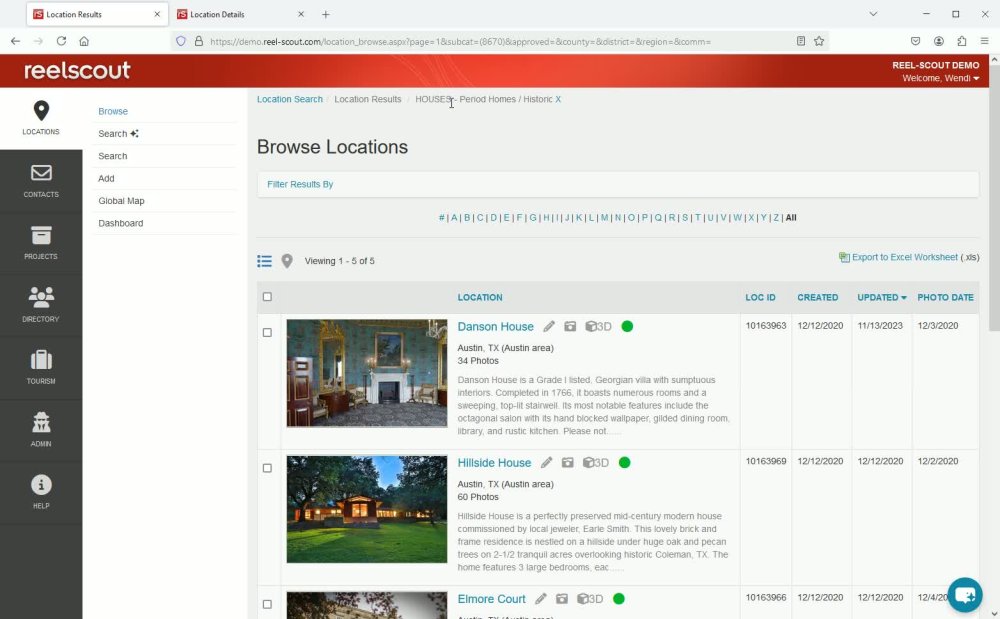1000x619 pixels.
Task: Sort by Created column header
Action: point(818,297)
